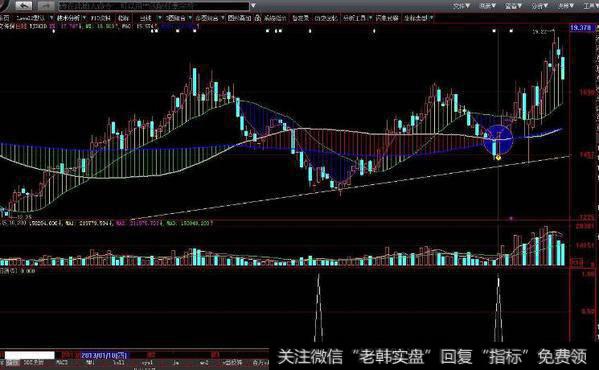Open the 工具 menu at top right
The height and width of the screenshot is (370, 599).
point(590,6)
